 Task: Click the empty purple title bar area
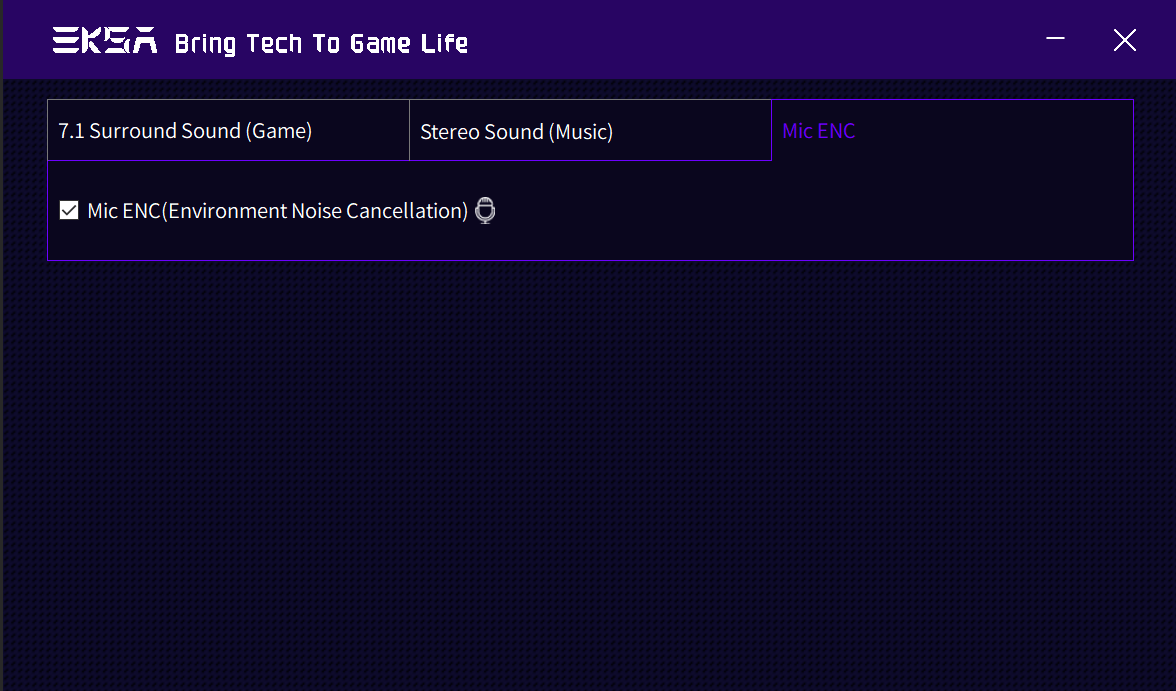pos(750,40)
